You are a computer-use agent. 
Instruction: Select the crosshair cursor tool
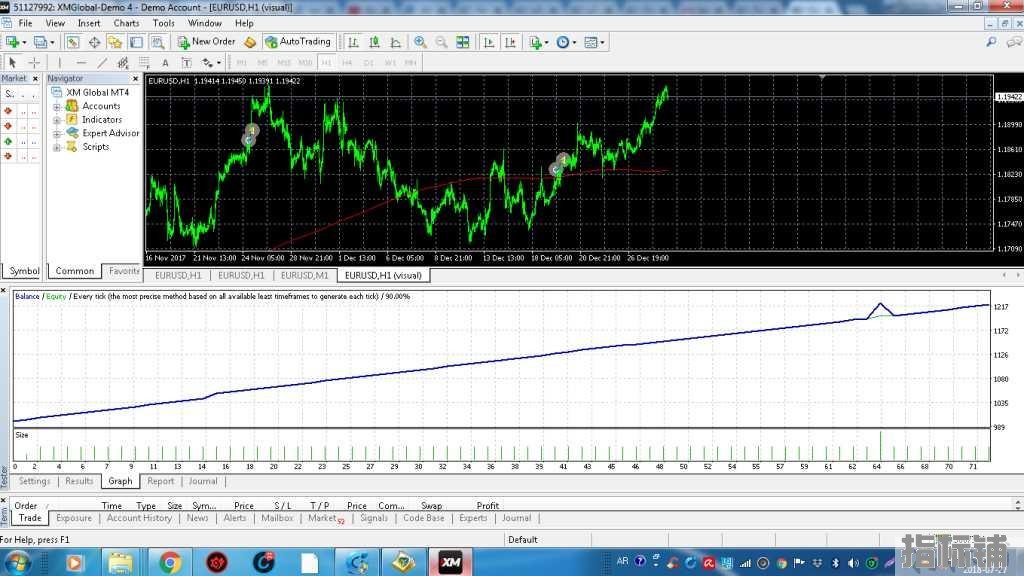coord(34,62)
